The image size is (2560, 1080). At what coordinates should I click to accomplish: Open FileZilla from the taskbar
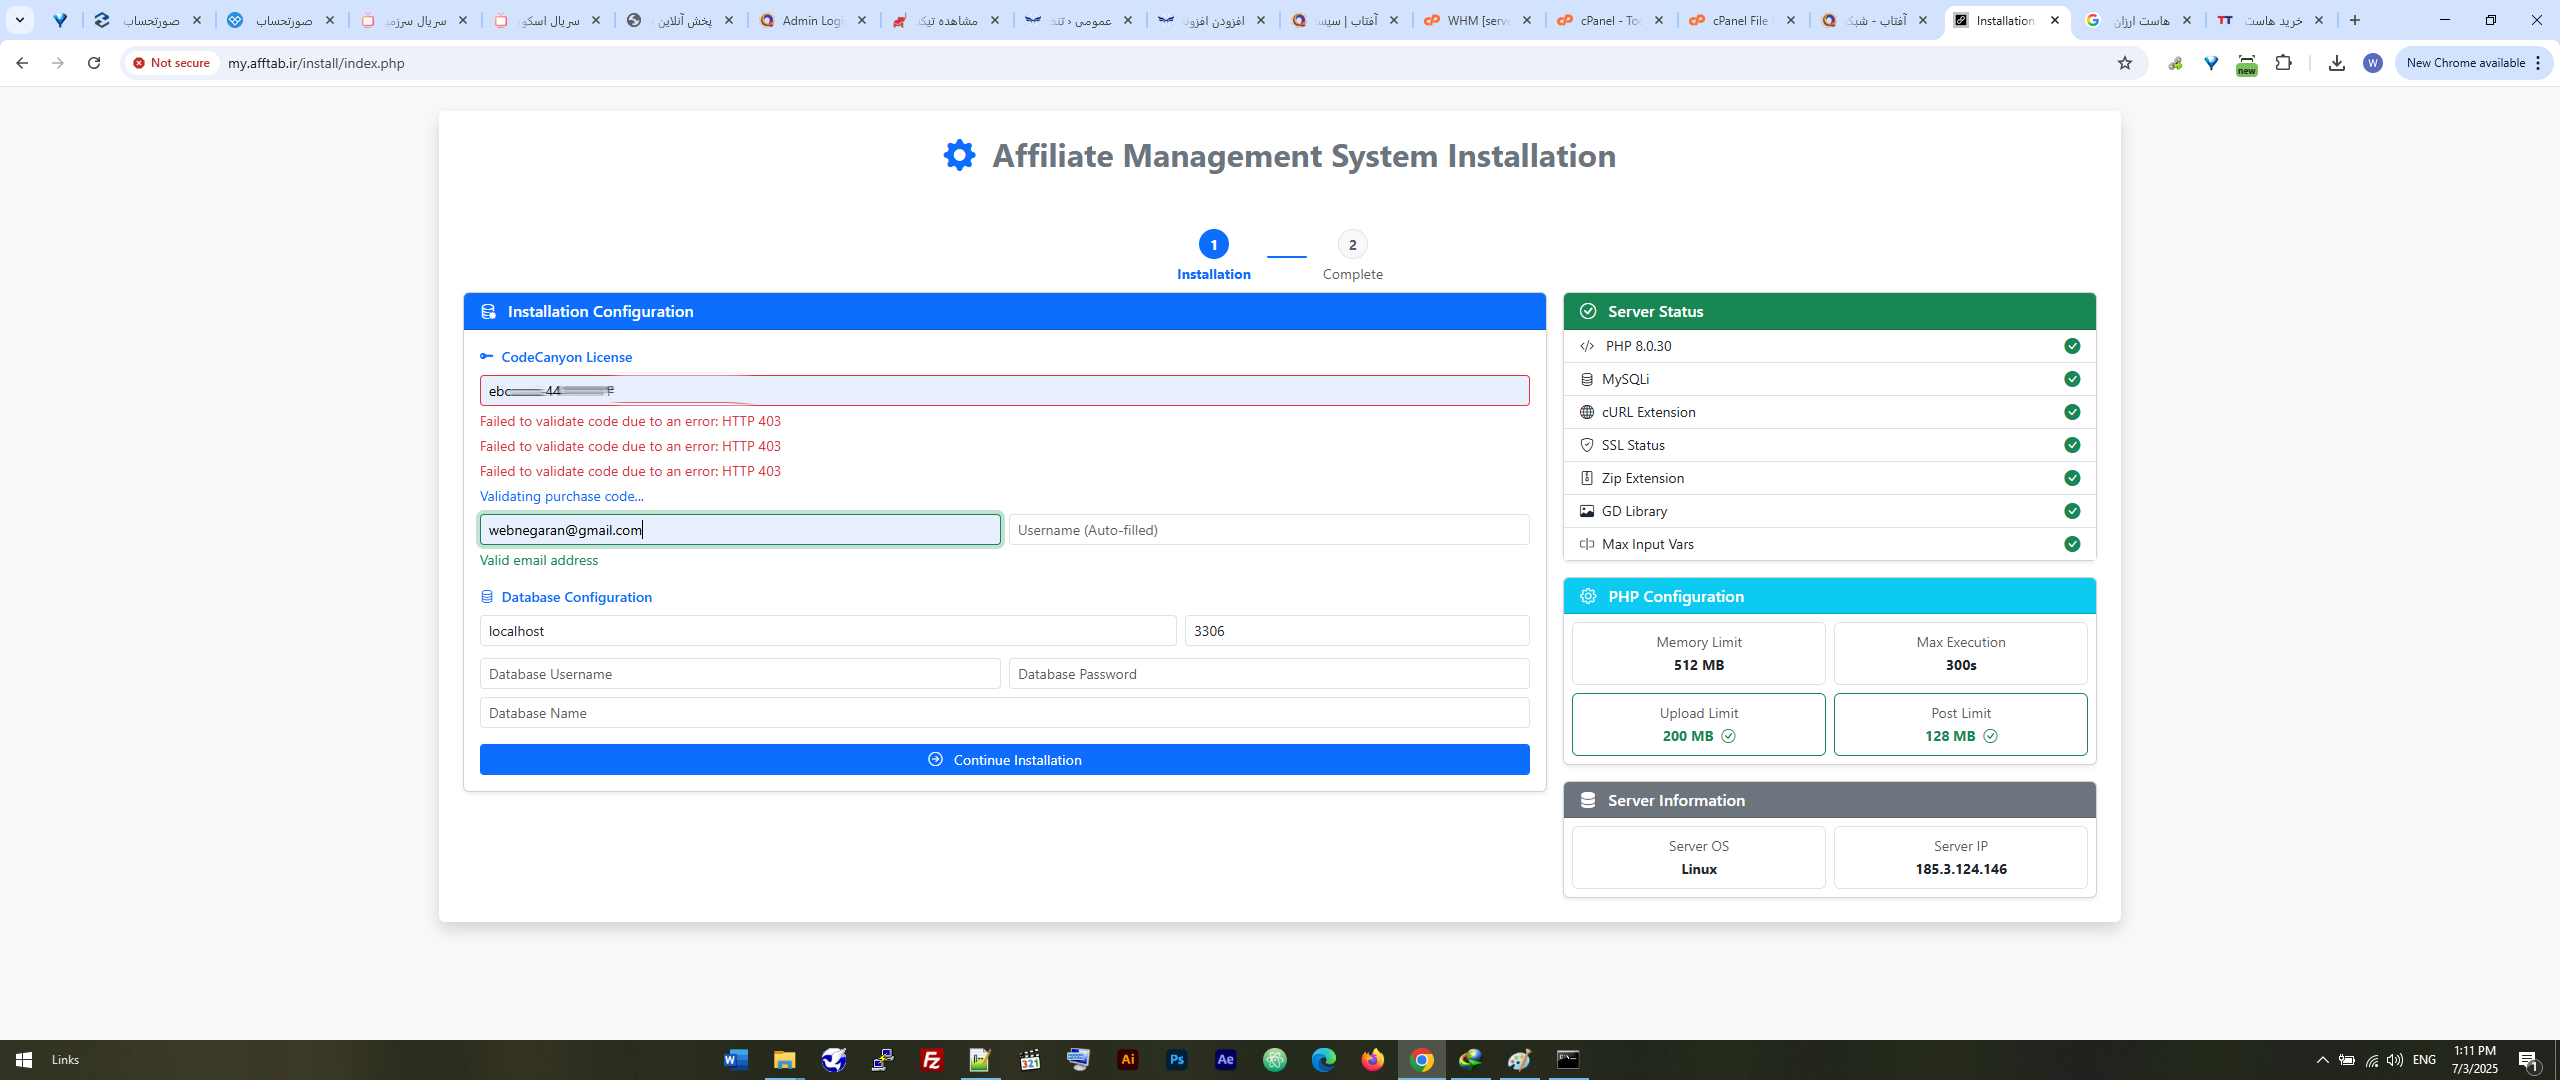pos(931,1060)
